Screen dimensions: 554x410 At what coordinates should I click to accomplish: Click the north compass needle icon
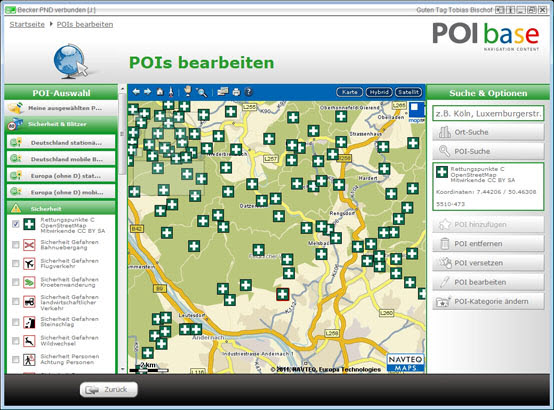click(x=171, y=92)
